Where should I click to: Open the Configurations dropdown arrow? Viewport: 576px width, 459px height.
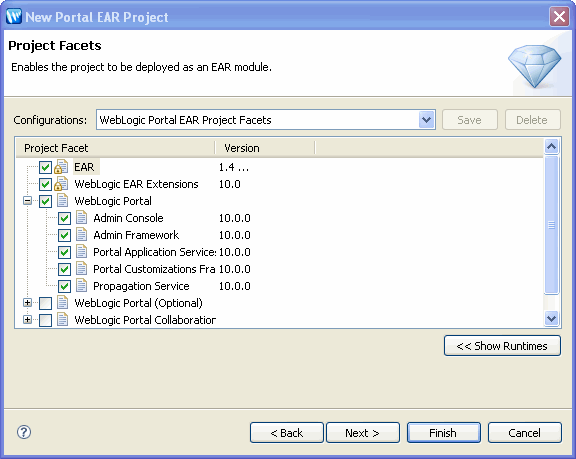point(426,120)
